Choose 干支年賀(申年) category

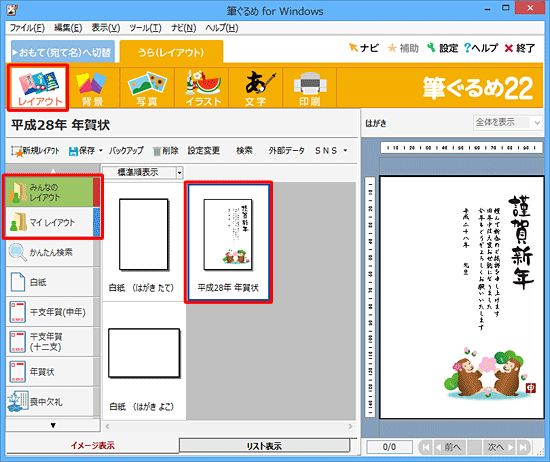pyautogui.click(x=50, y=312)
